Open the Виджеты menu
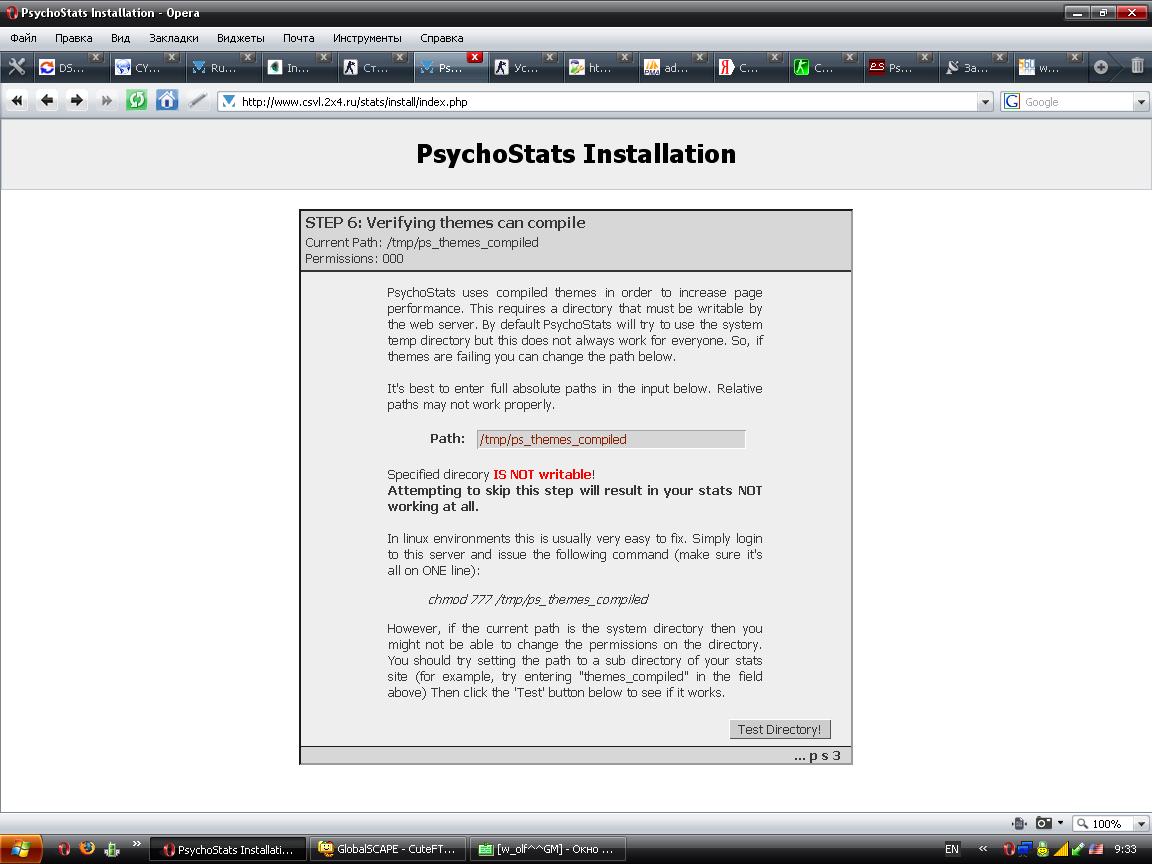 click(x=240, y=38)
